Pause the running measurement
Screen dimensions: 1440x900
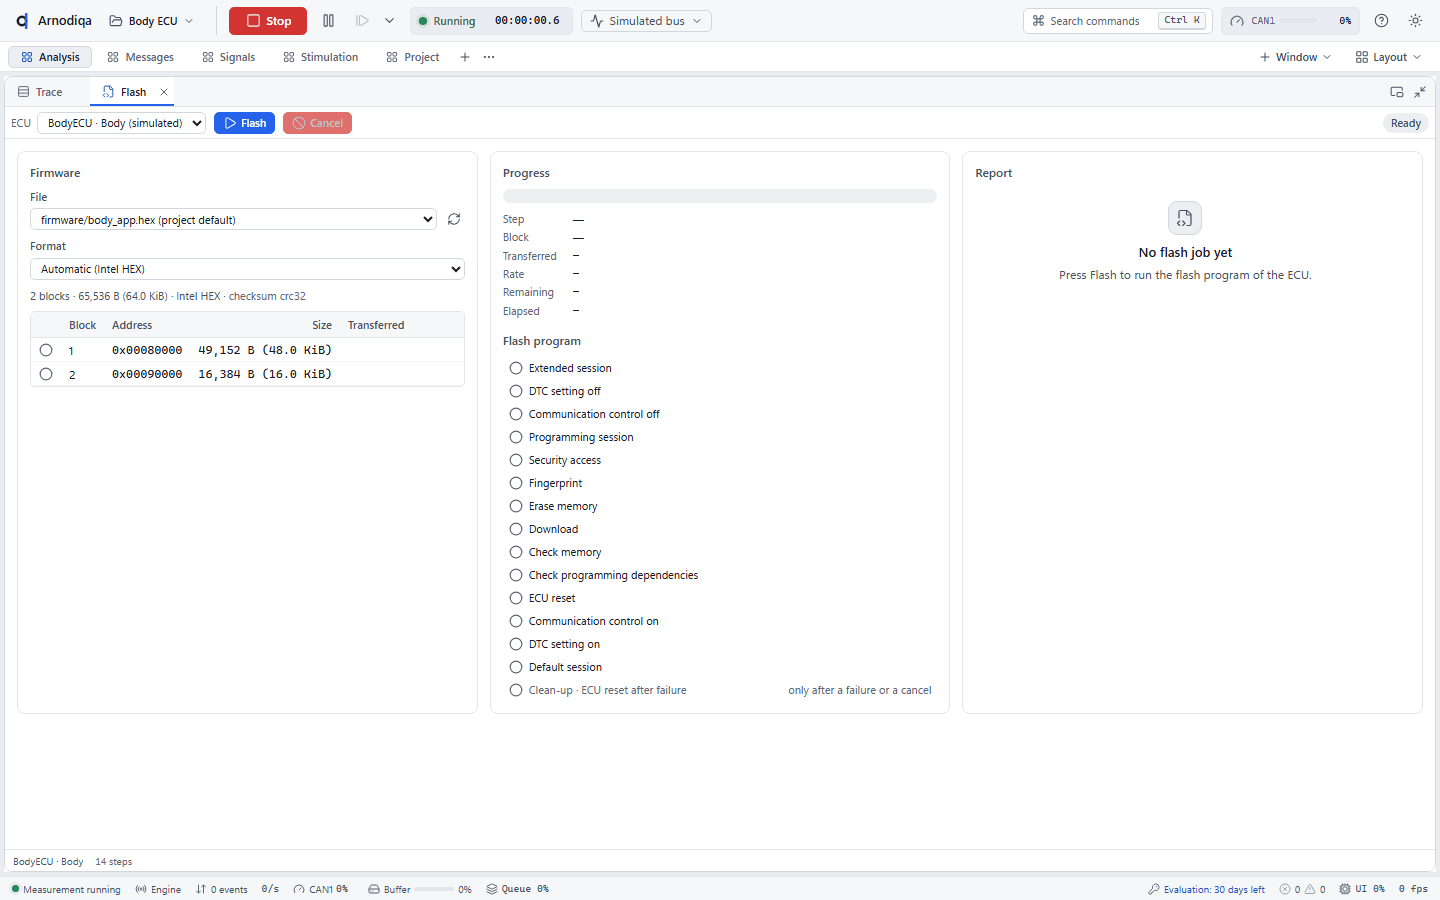click(x=328, y=21)
